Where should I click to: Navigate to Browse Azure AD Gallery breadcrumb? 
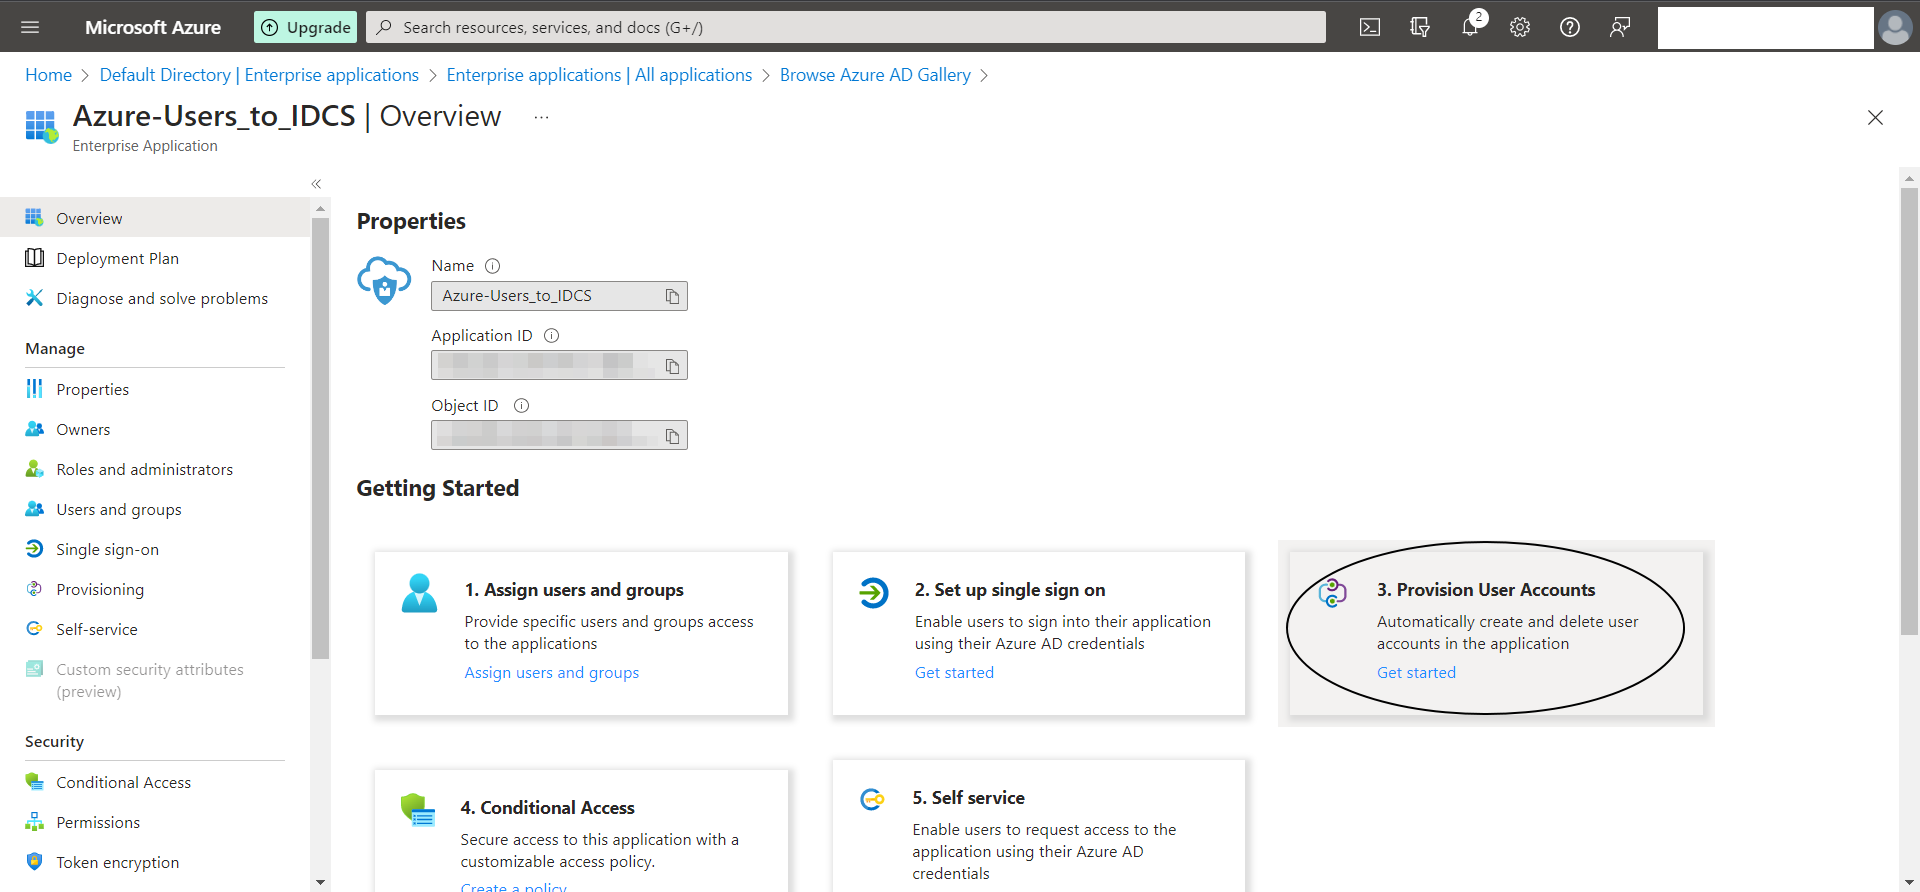point(875,75)
